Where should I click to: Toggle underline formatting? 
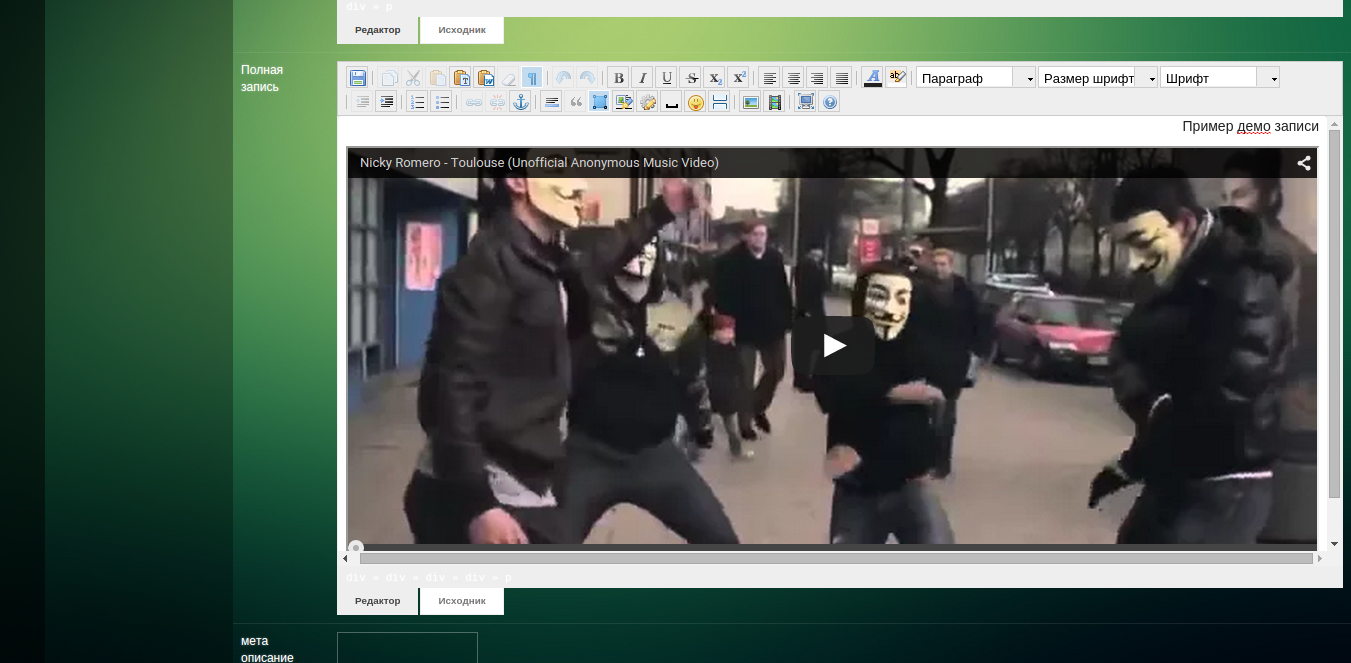click(x=667, y=78)
